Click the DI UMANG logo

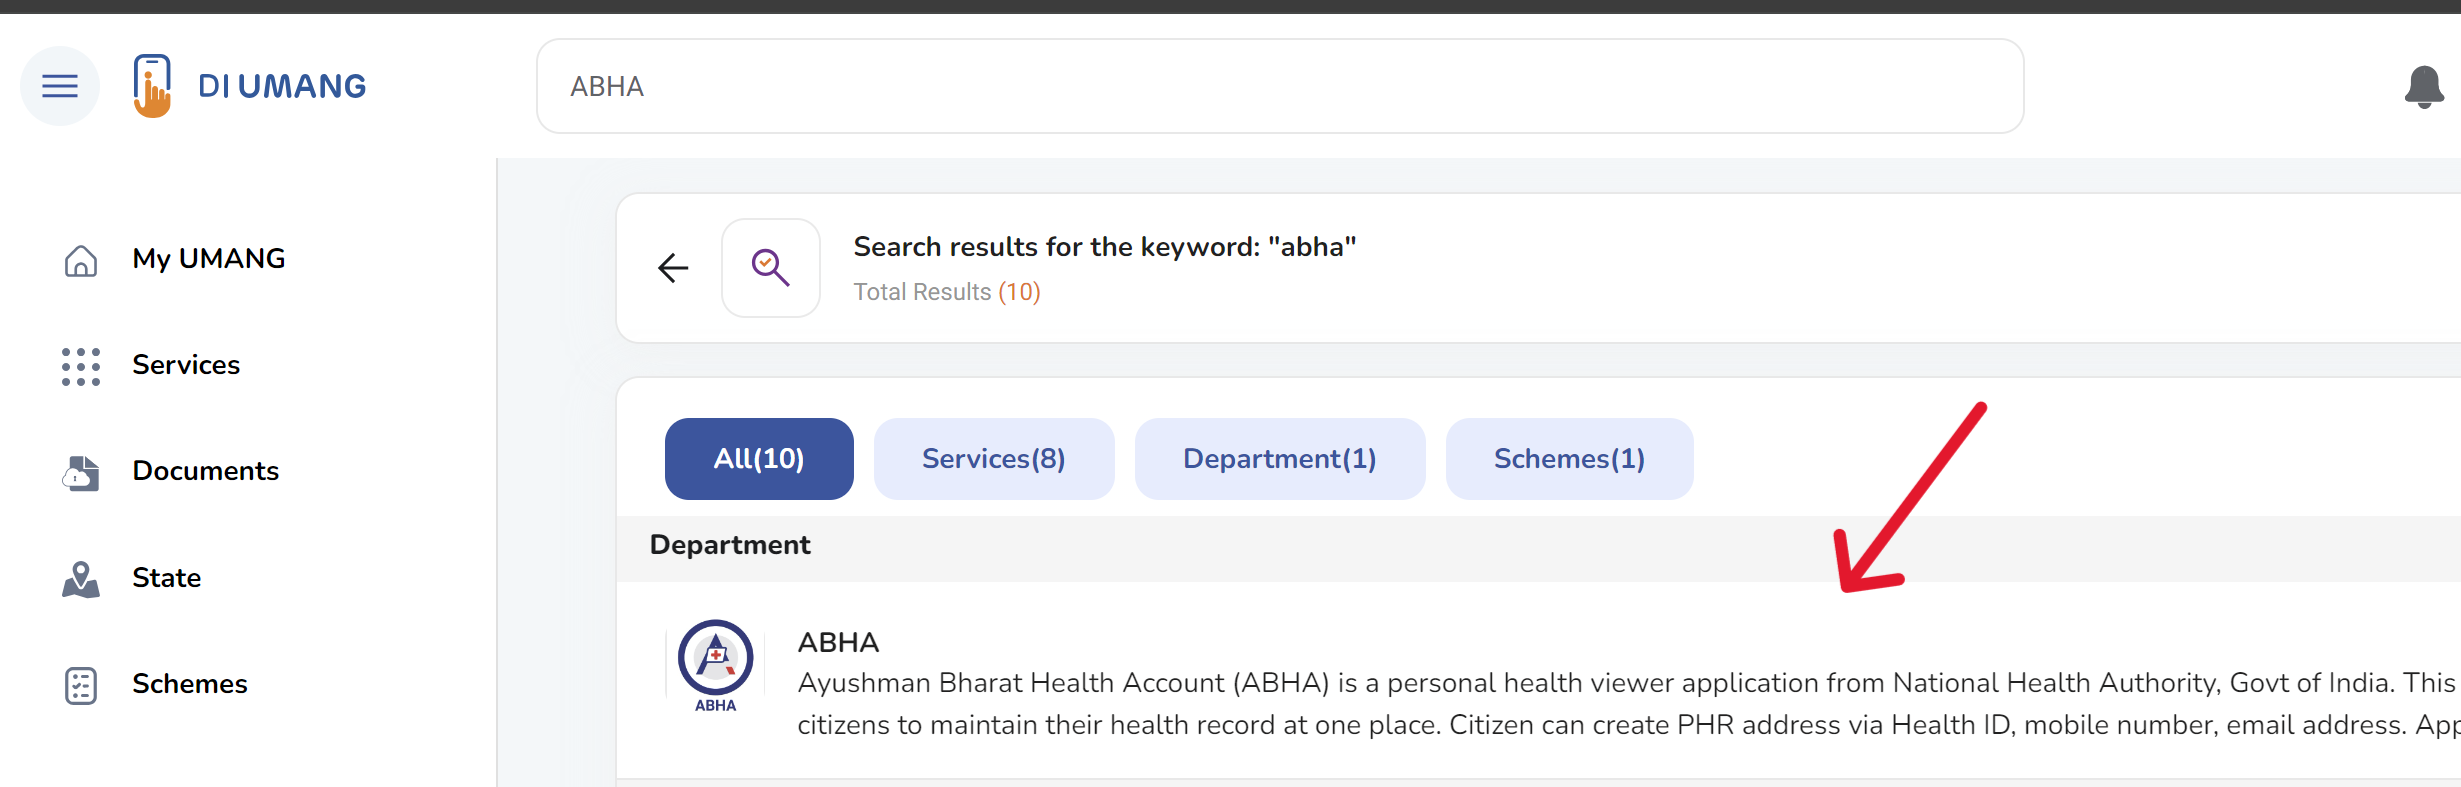coord(249,85)
